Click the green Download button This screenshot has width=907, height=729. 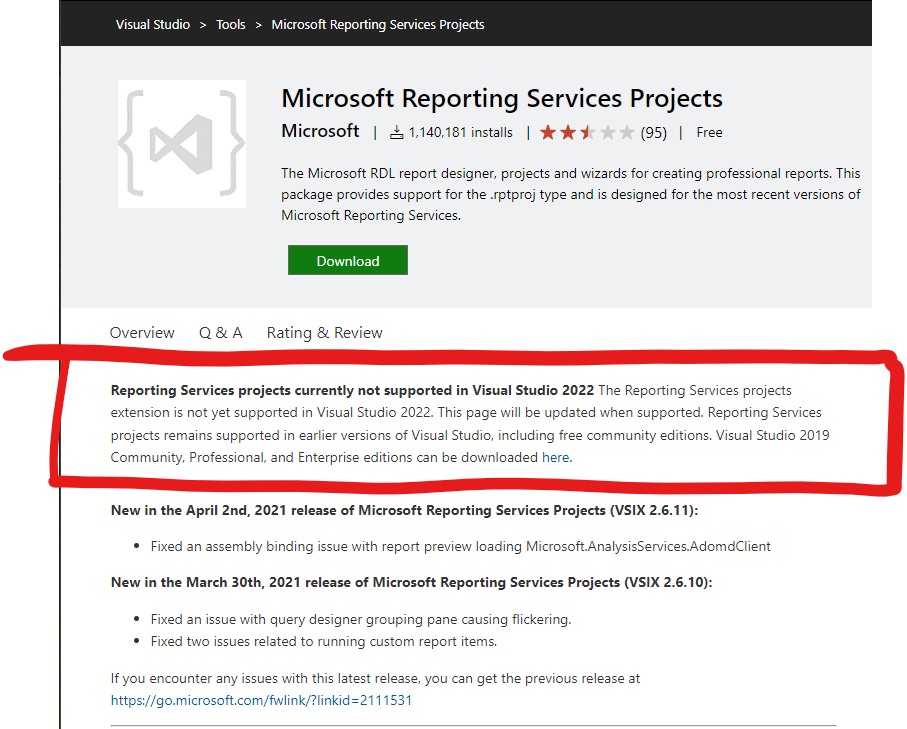tap(348, 260)
